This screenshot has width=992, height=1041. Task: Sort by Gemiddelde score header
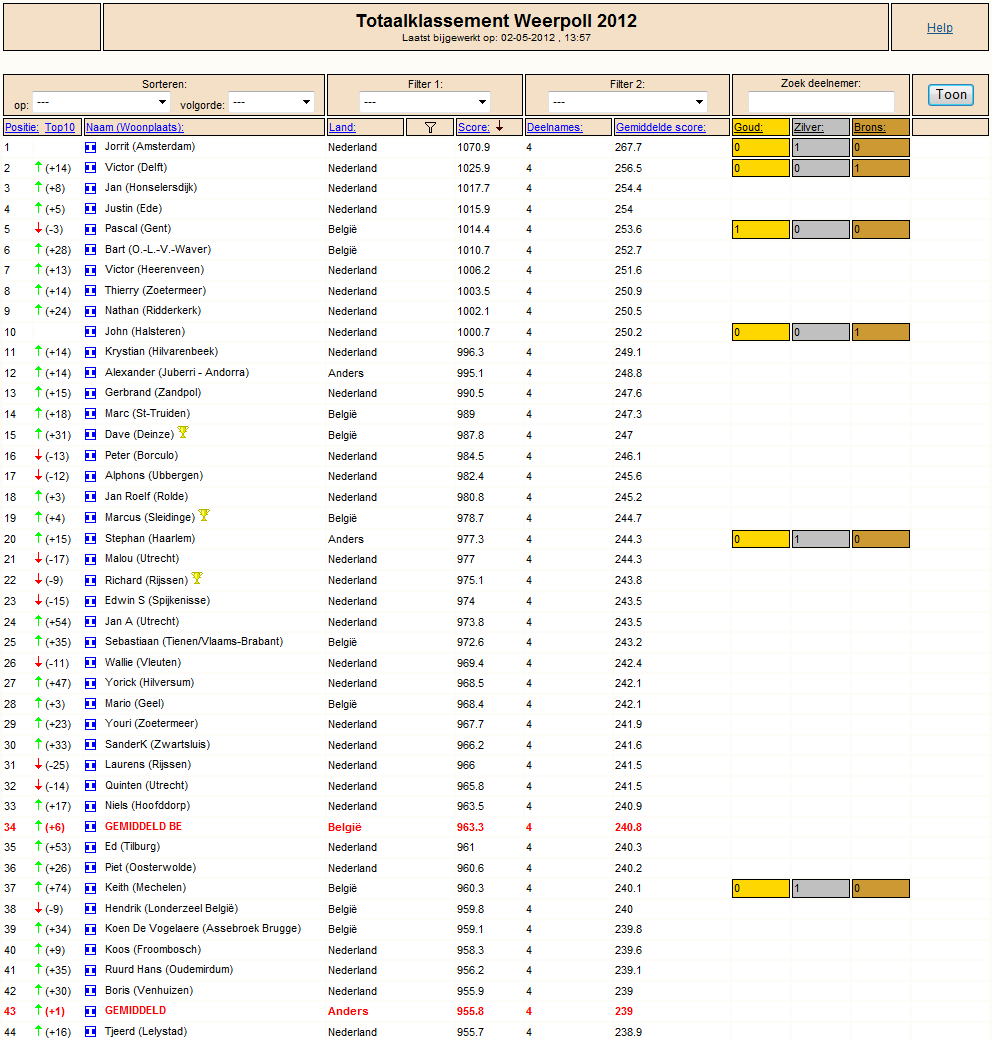(661, 127)
